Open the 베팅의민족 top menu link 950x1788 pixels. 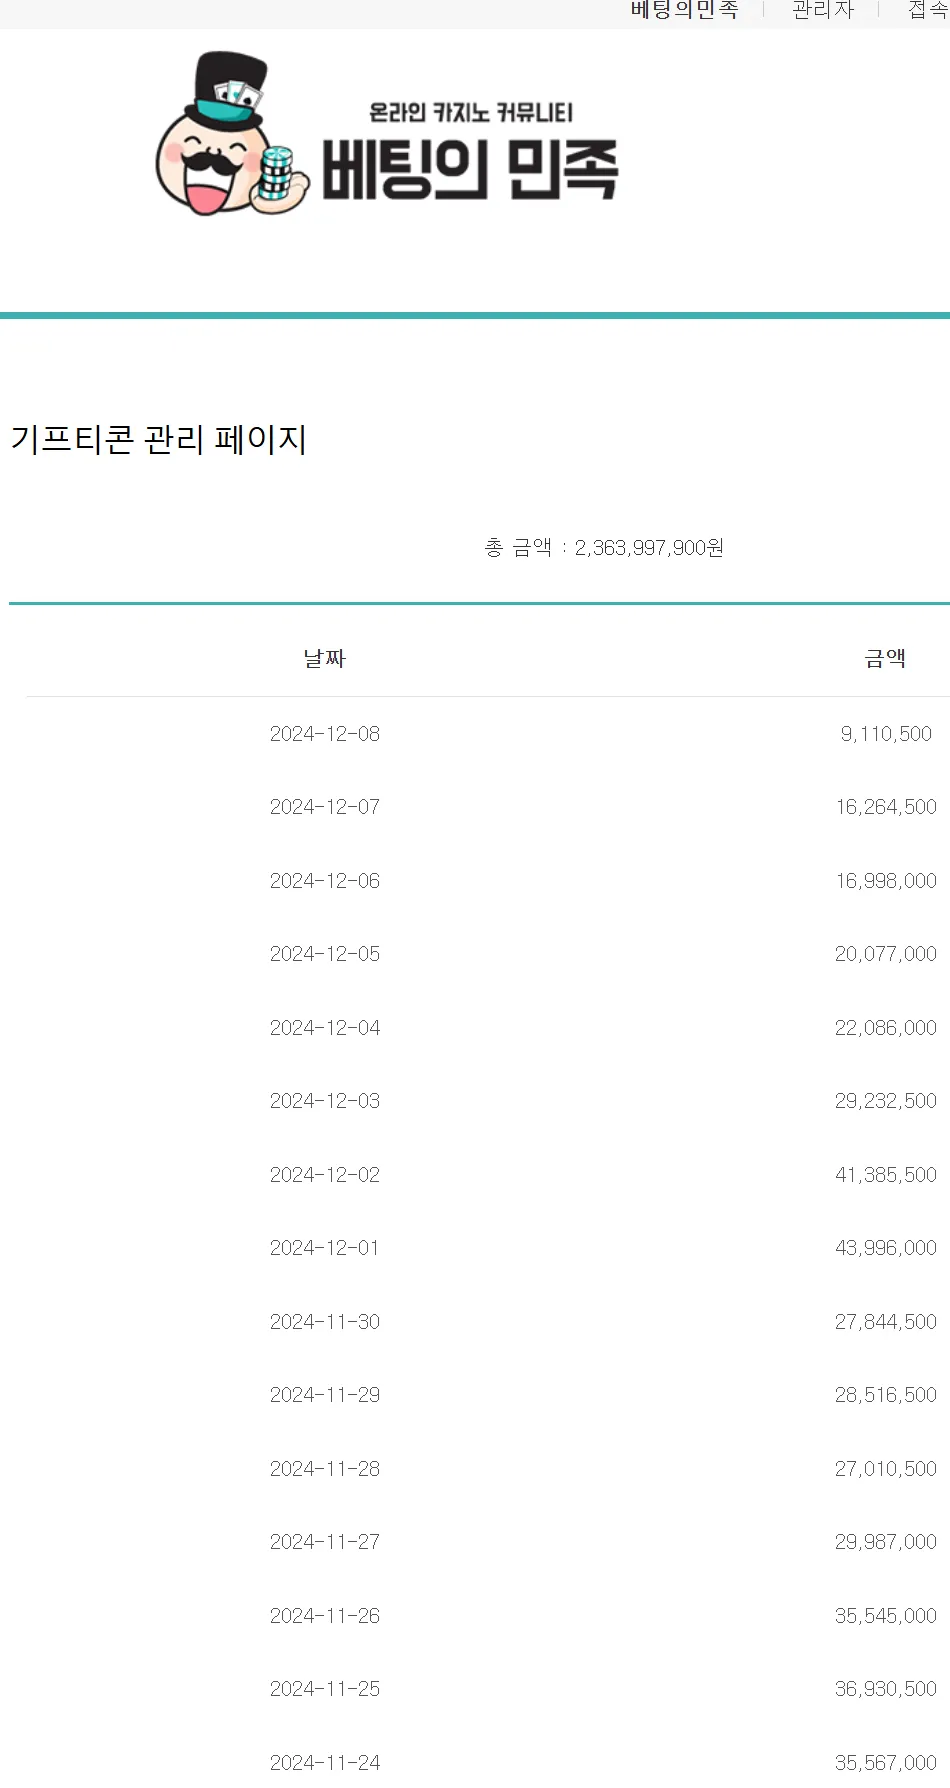point(684,10)
